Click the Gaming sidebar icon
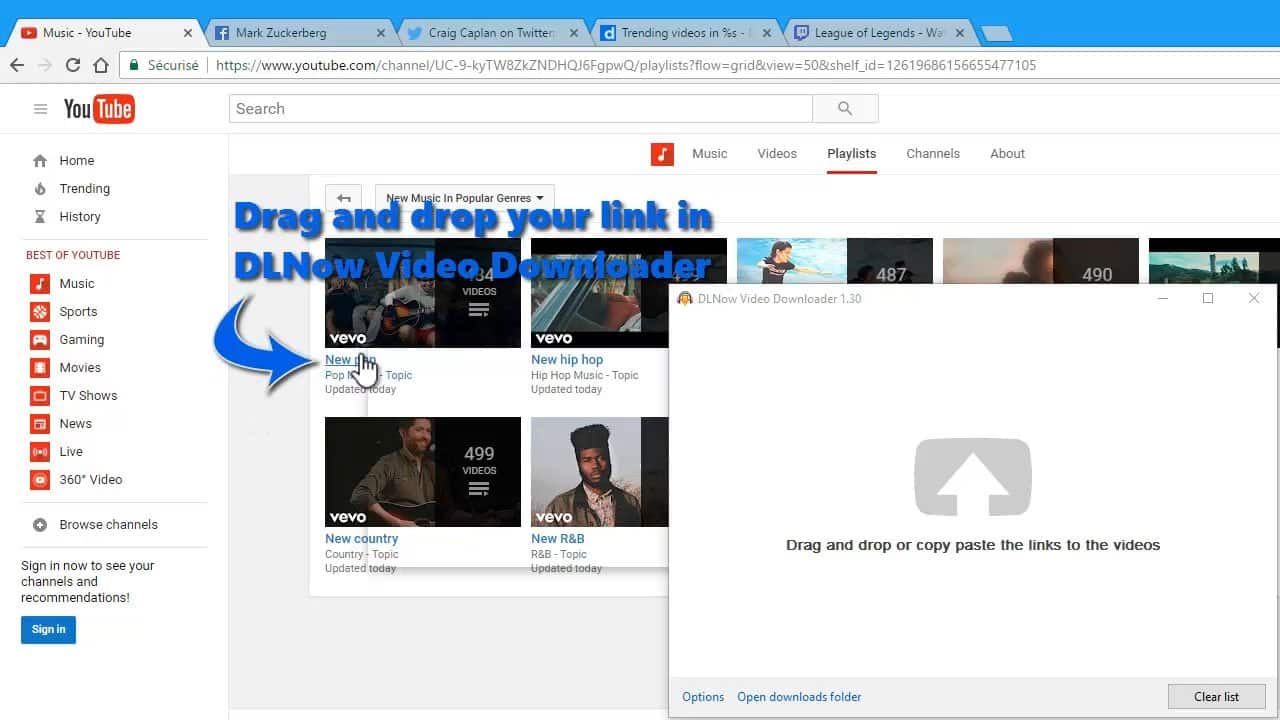Screen dimensions: 1280x720 click(x=40, y=339)
